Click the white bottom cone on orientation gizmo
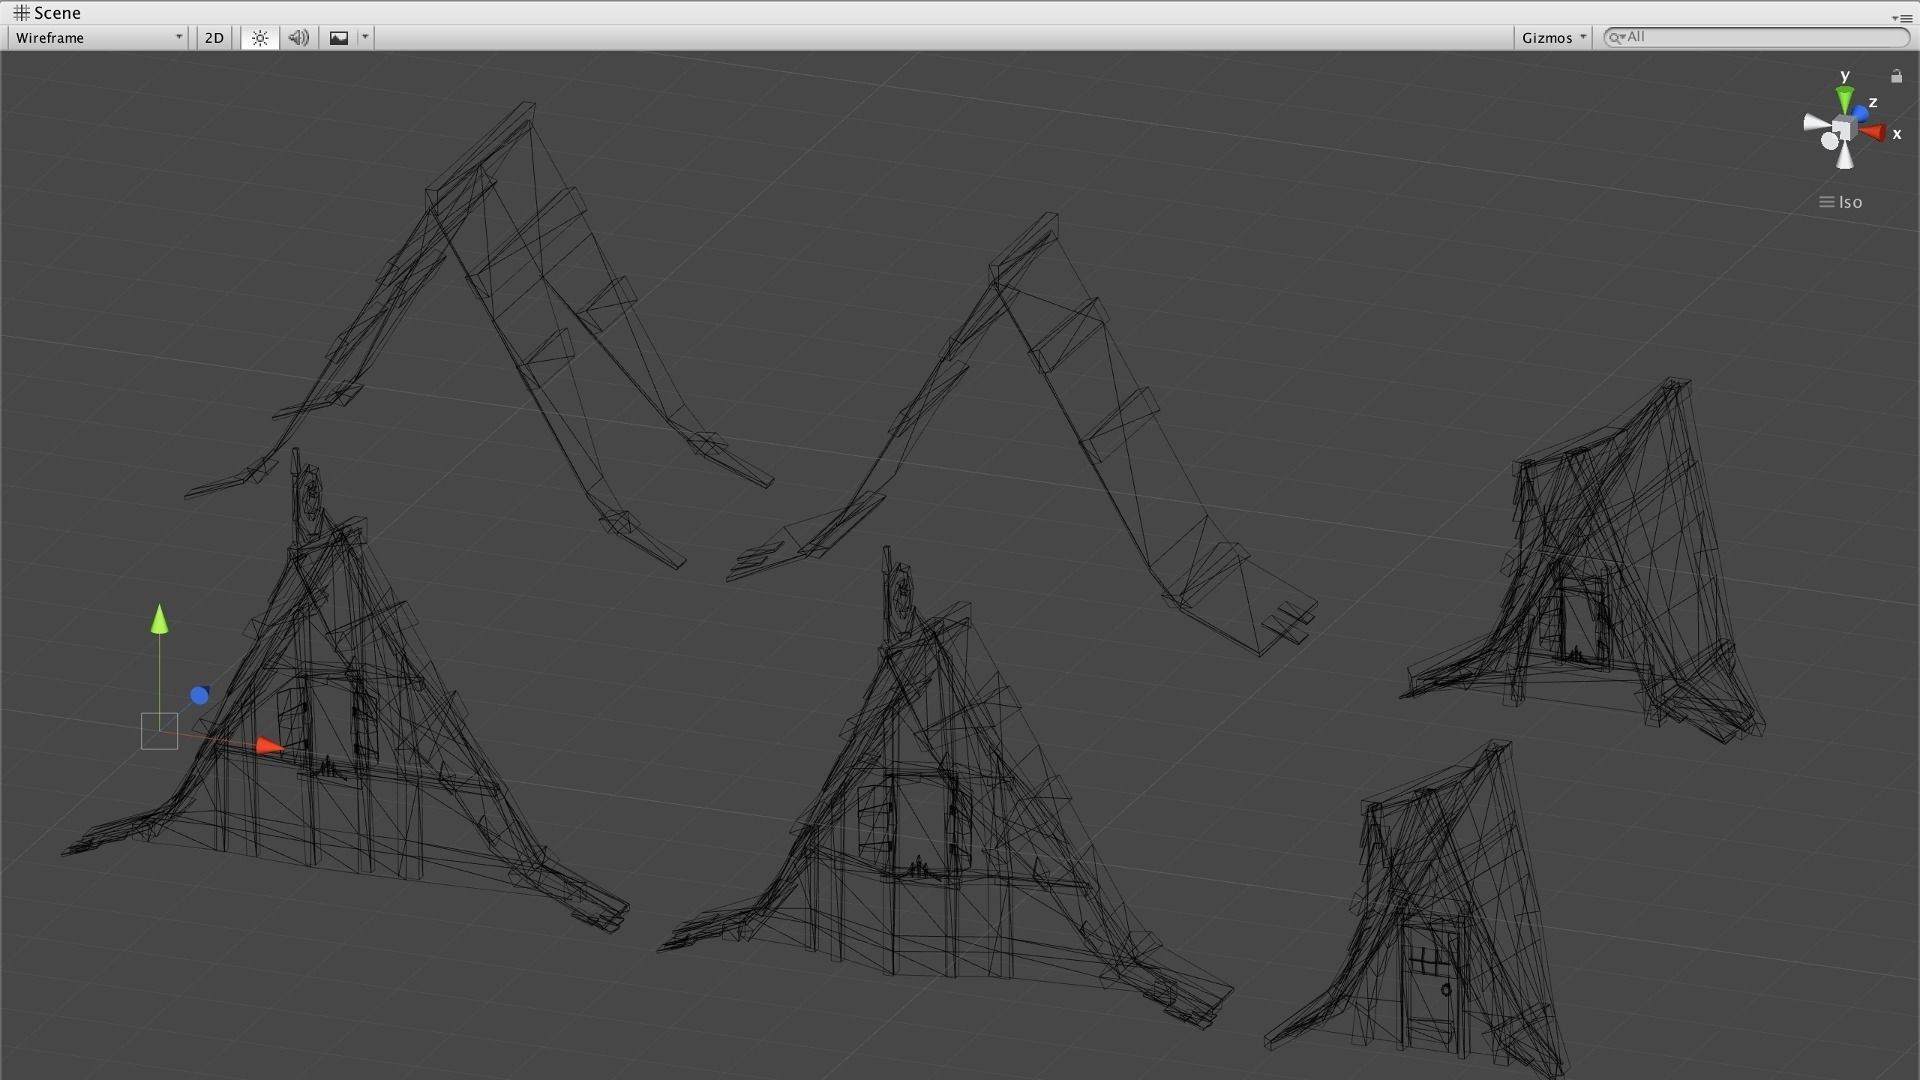This screenshot has height=1080, width=1920. pos(1846,157)
